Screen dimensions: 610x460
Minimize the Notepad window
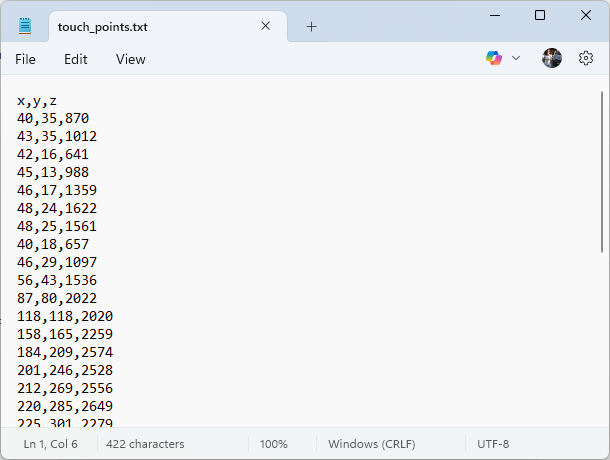tap(495, 16)
